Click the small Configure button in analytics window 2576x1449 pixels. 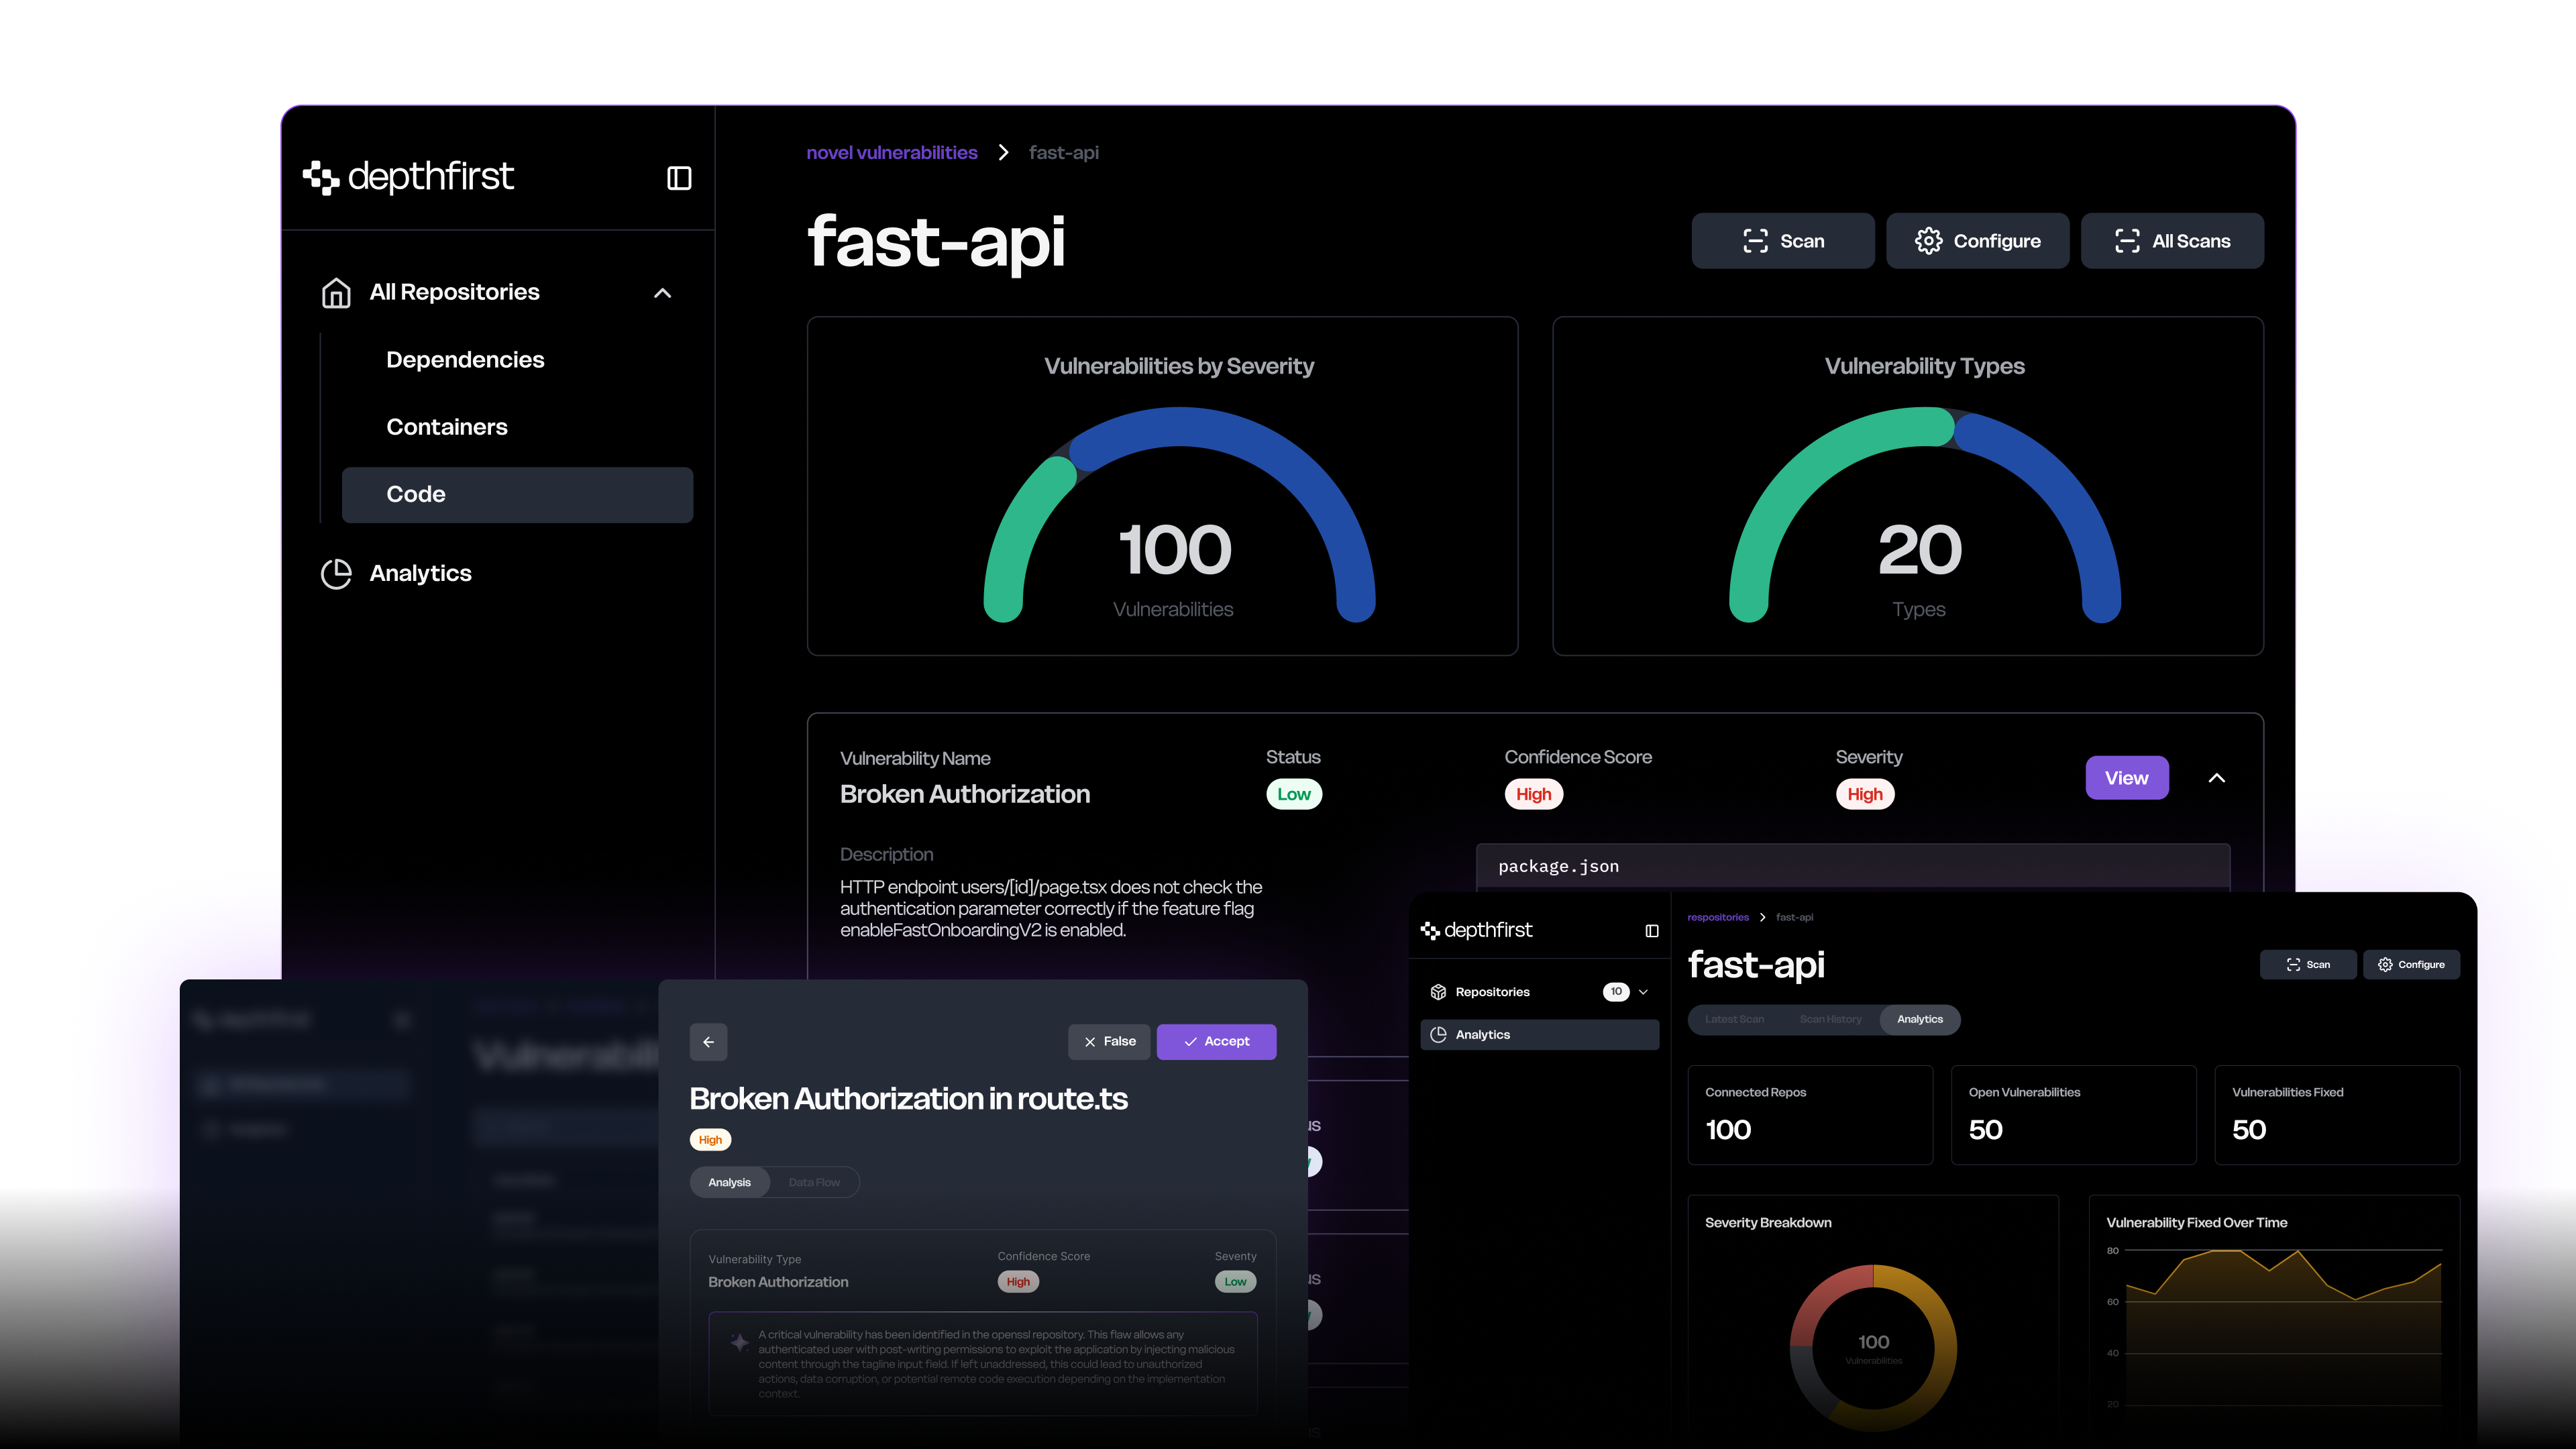click(2411, 964)
